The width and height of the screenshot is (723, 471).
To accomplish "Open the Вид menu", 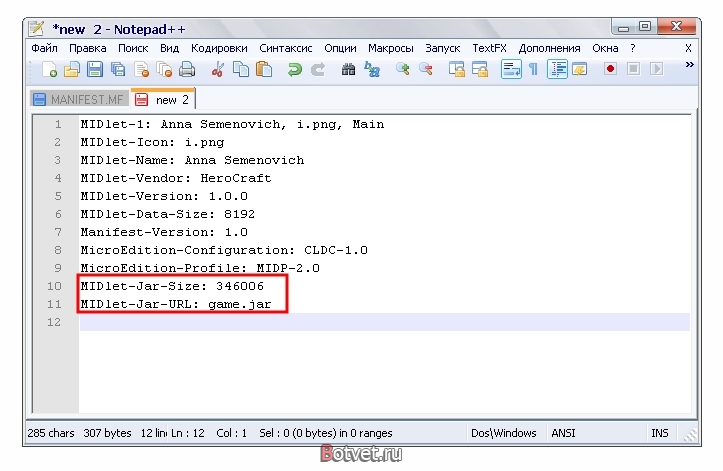I will pyautogui.click(x=169, y=48).
